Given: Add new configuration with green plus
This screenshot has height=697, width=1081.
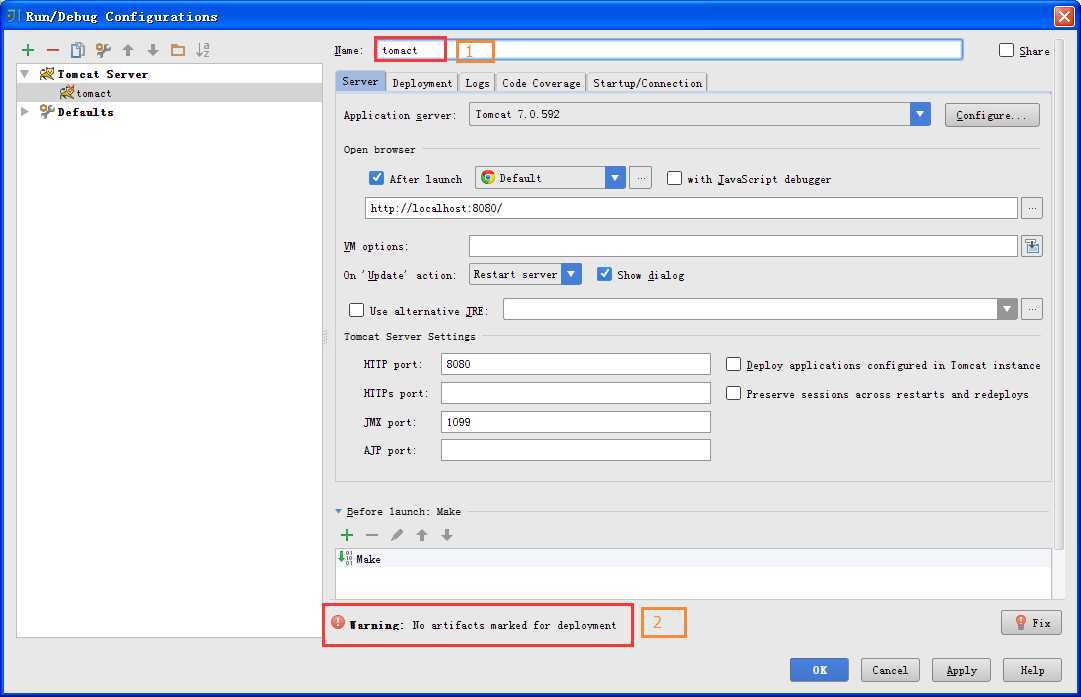Looking at the screenshot, I should click(x=28, y=50).
